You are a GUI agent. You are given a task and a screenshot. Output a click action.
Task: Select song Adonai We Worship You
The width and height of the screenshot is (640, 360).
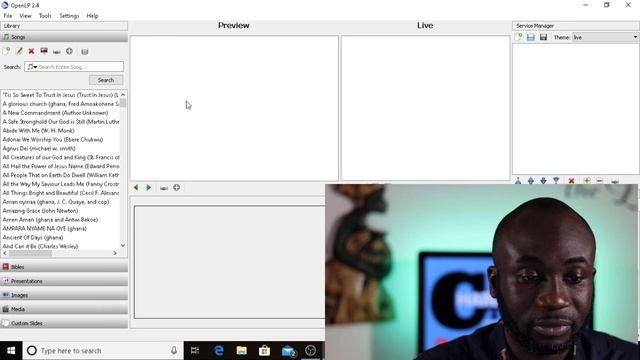pyautogui.click(x=53, y=140)
